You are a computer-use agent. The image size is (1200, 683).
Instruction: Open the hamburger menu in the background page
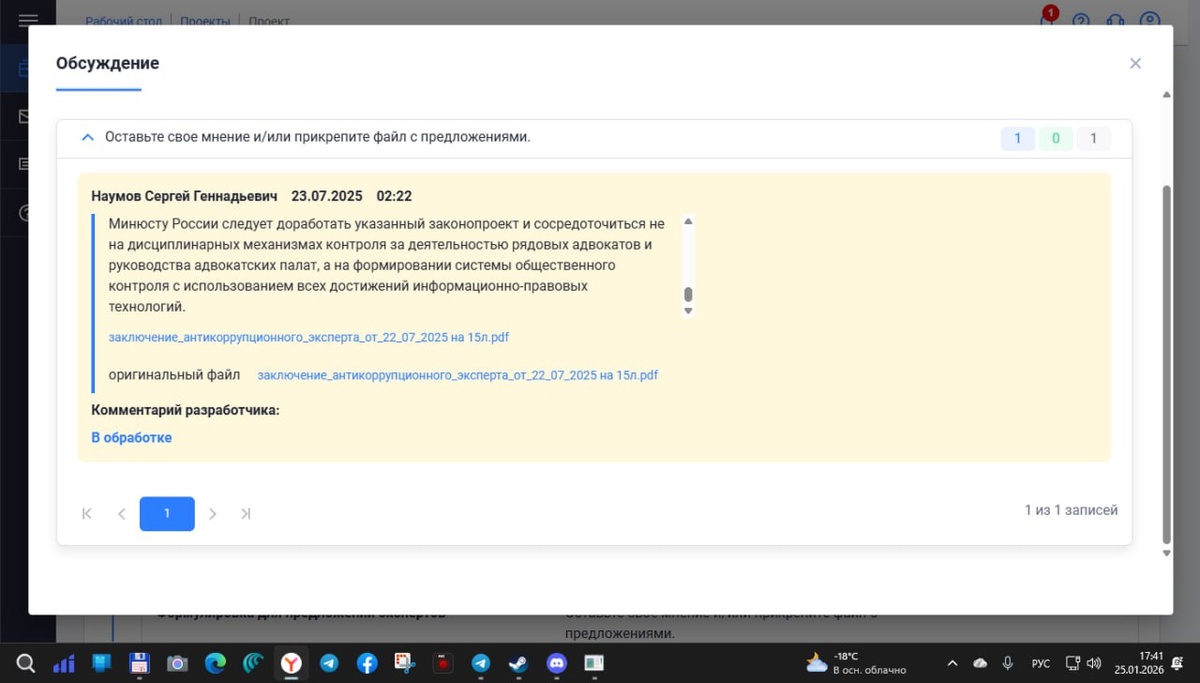click(x=28, y=20)
